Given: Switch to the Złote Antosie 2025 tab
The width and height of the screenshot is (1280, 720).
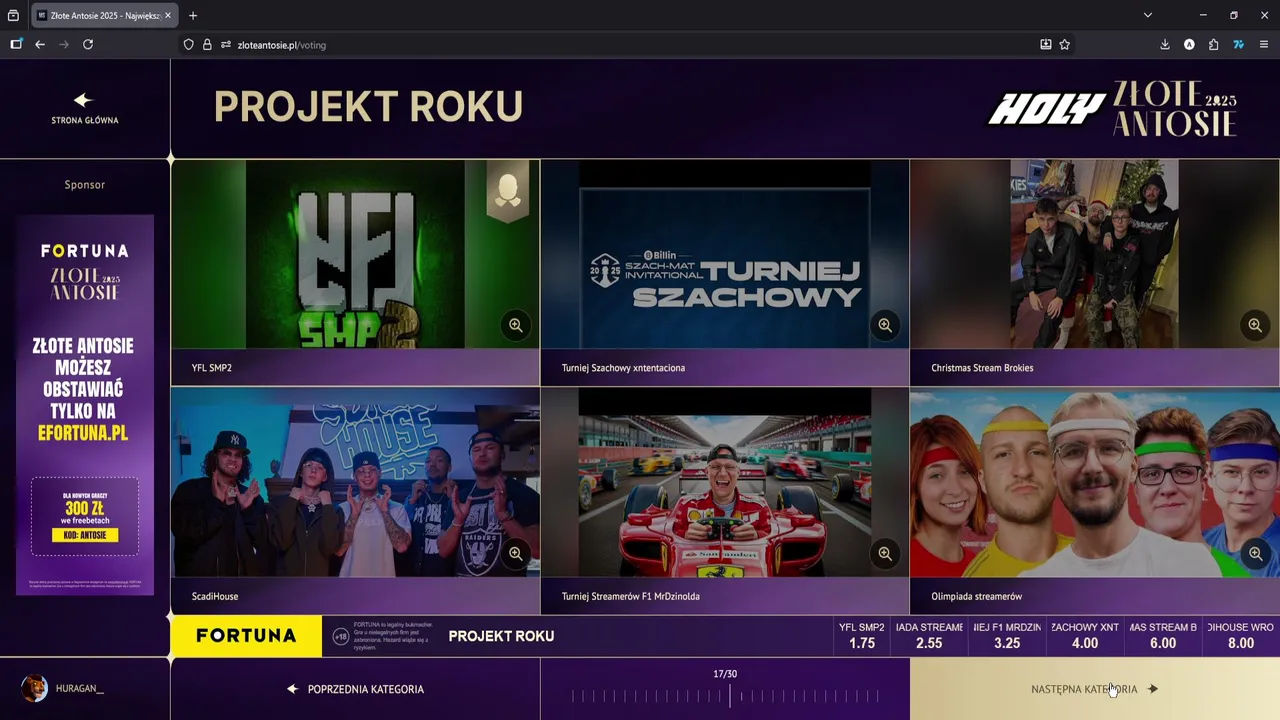Looking at the screenshot, I should click(103, 15).
